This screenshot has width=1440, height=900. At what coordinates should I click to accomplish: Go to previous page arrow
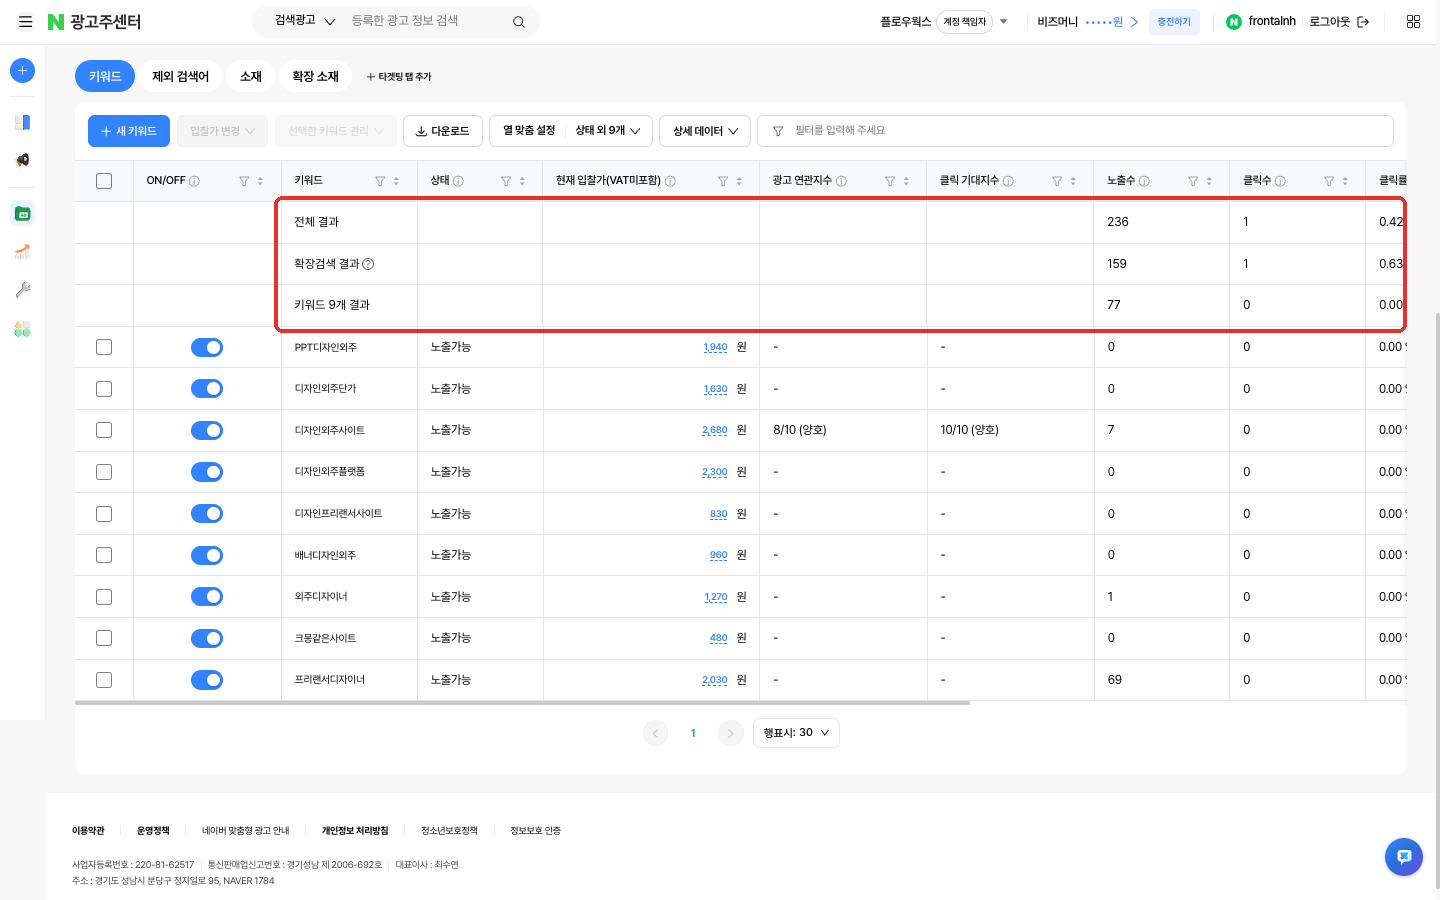pyautogui.click(x=655, y=733)
